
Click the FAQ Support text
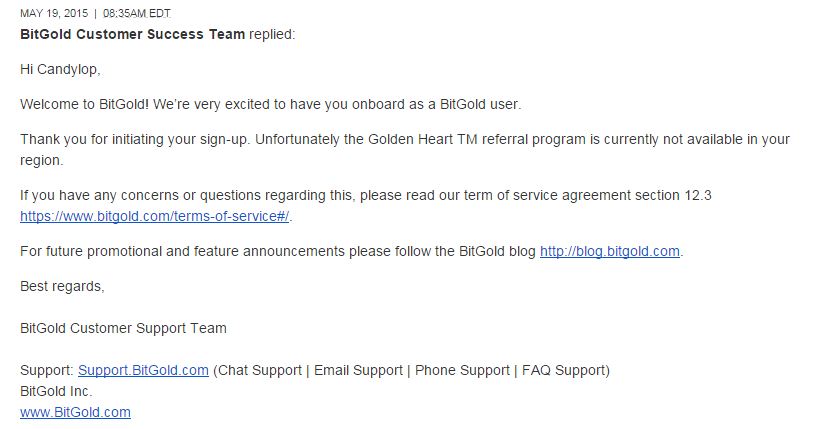coord(563,370)
